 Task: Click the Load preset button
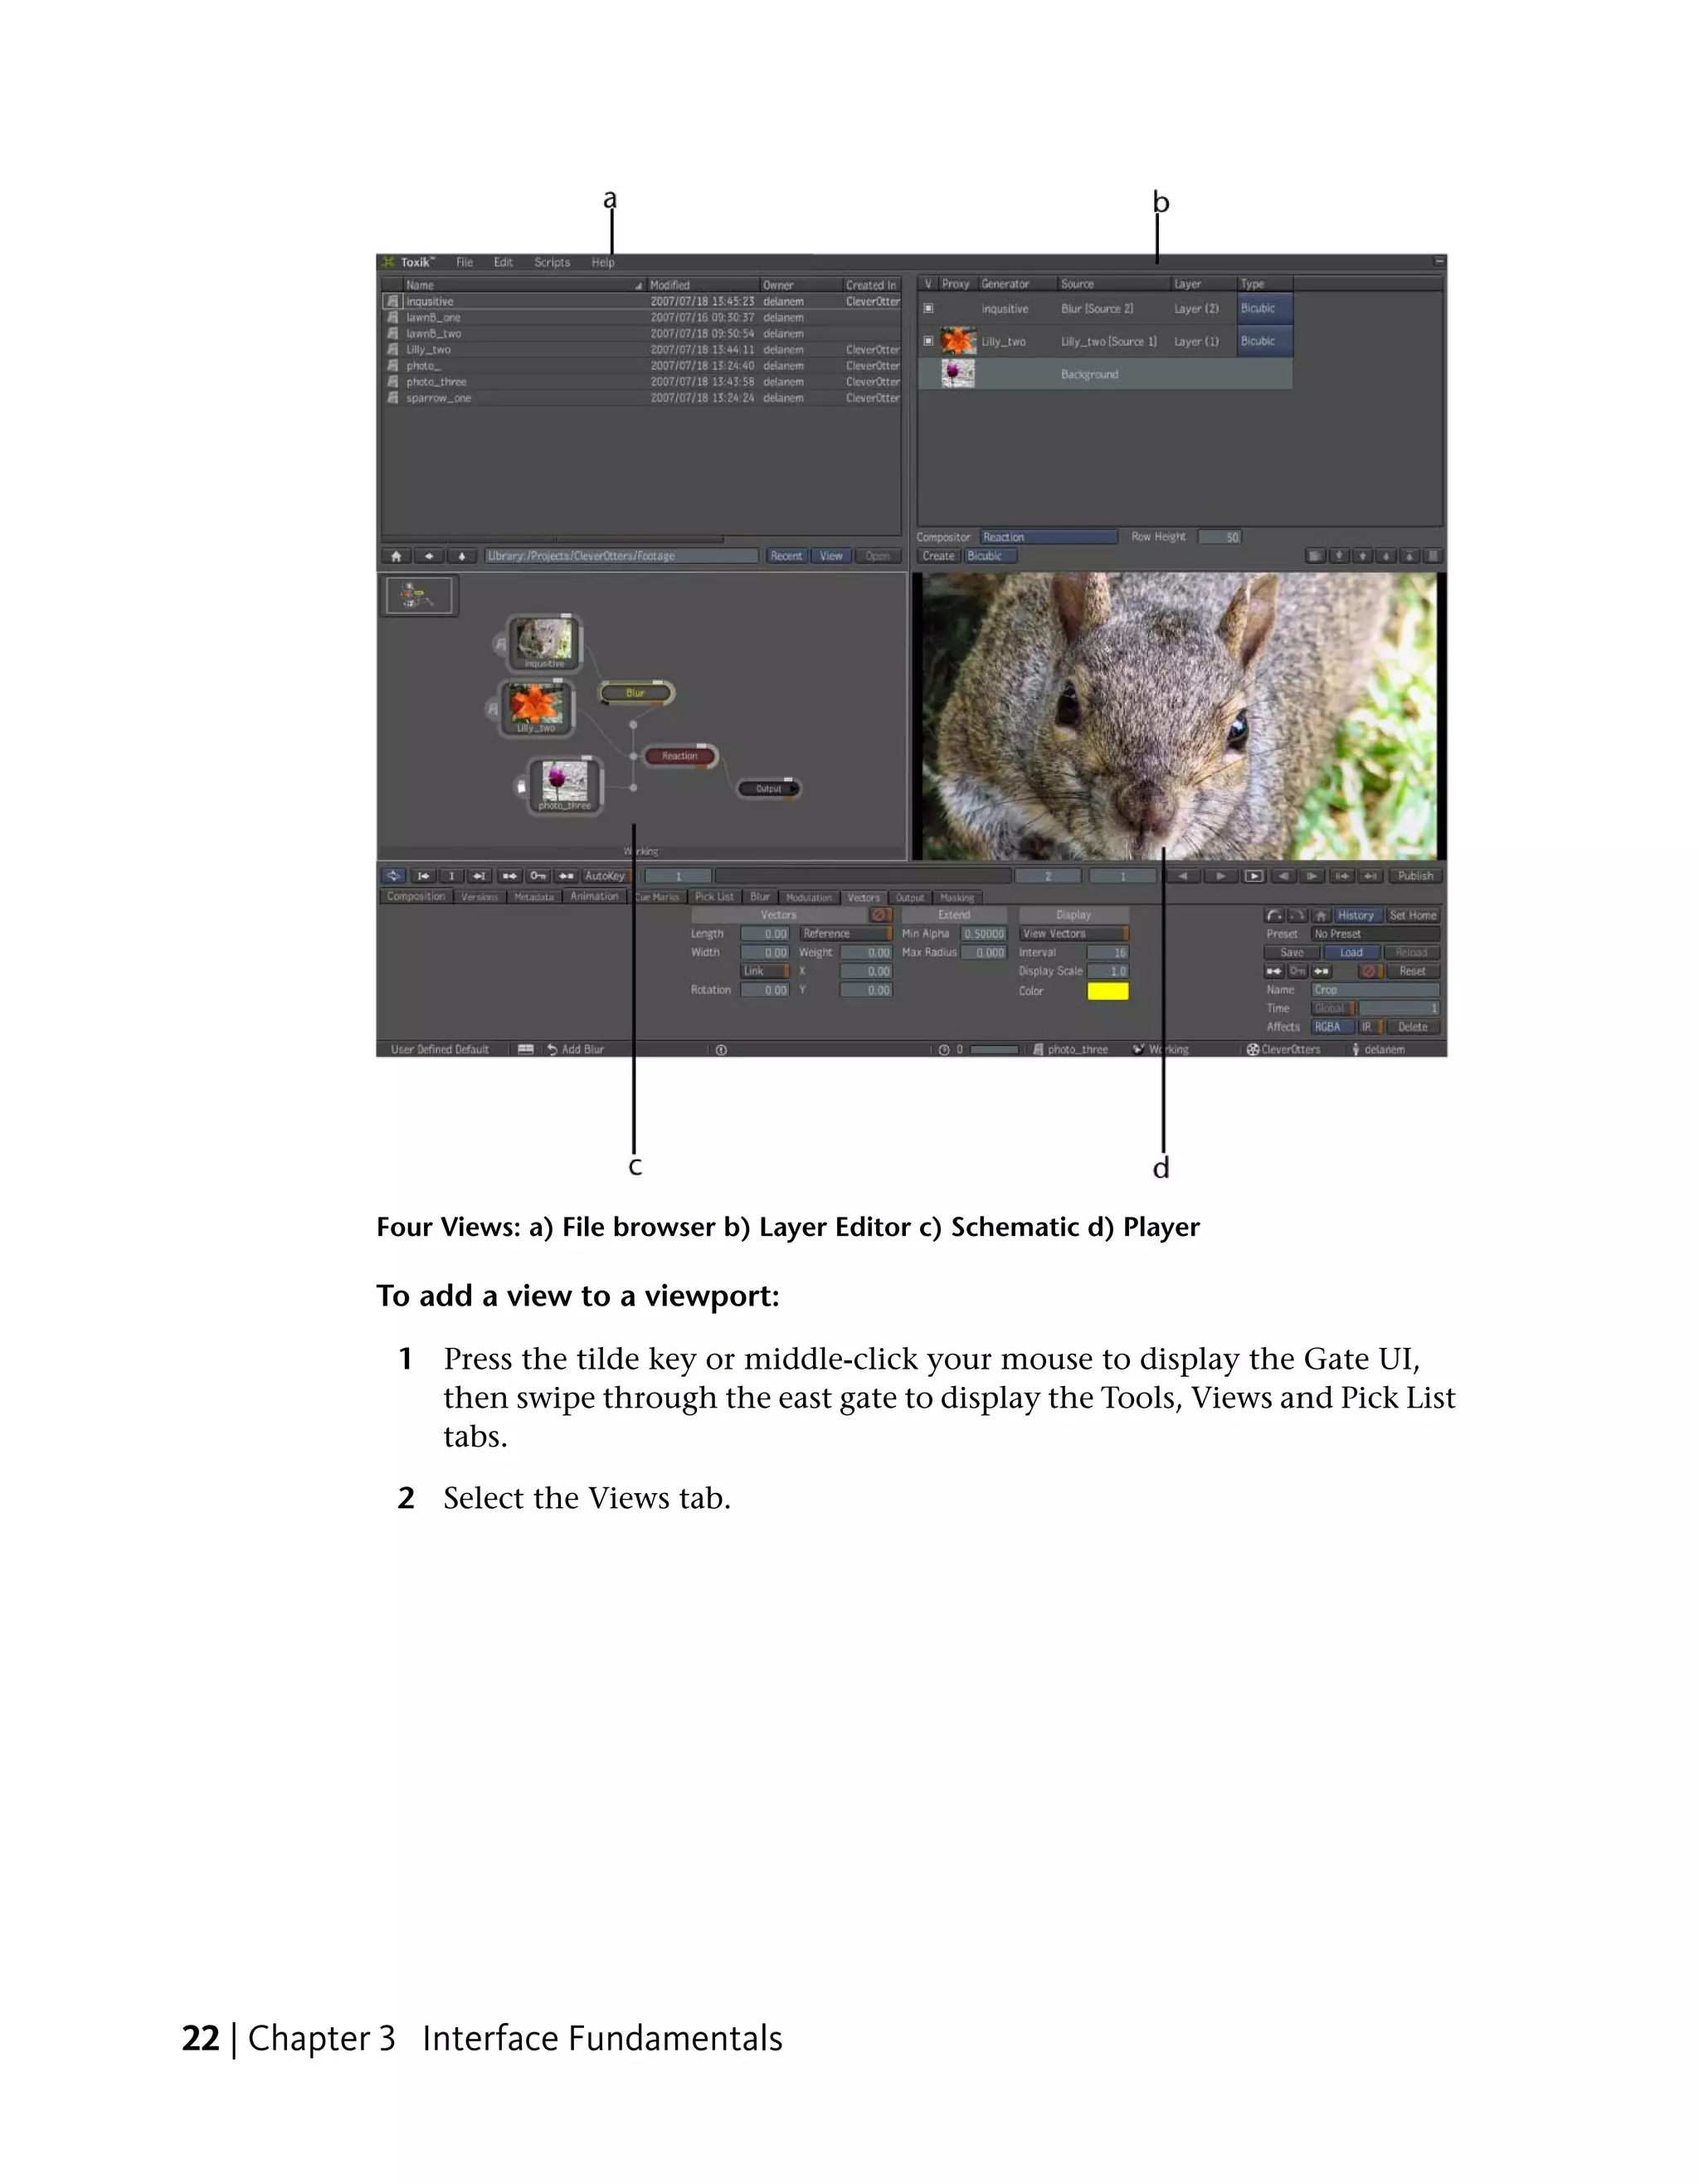click(1352, 953)
